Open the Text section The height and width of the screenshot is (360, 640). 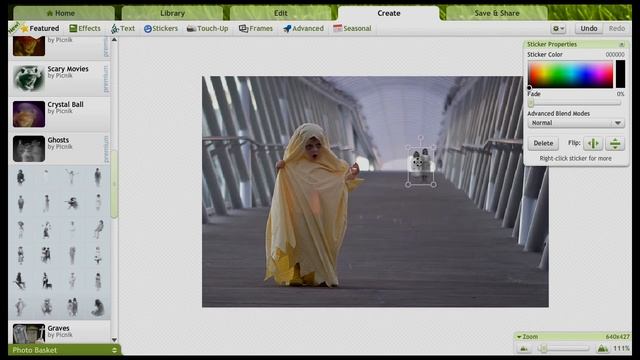pyautogui.click(x=122, y=28)
